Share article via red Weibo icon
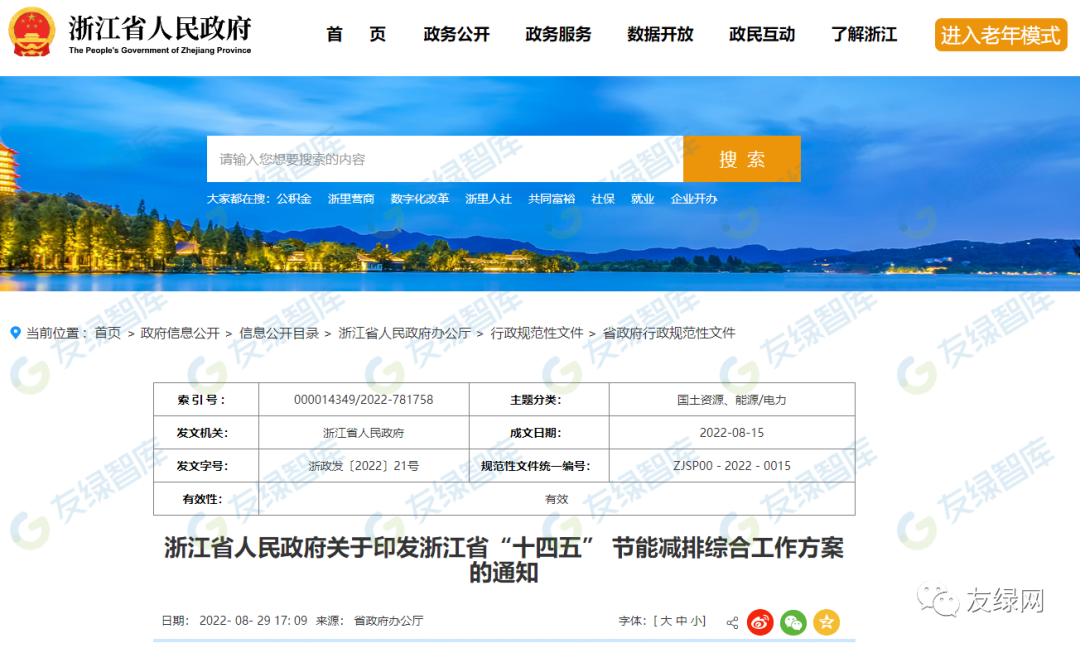Image resolution: width=1080 pixels, height=648 pixels. pos(760,622)
